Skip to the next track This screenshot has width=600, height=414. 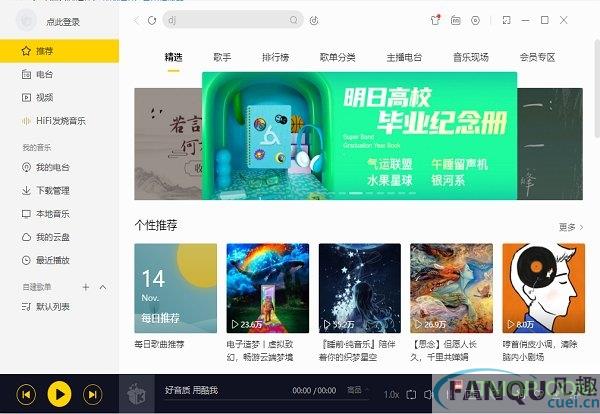point(93,394)
